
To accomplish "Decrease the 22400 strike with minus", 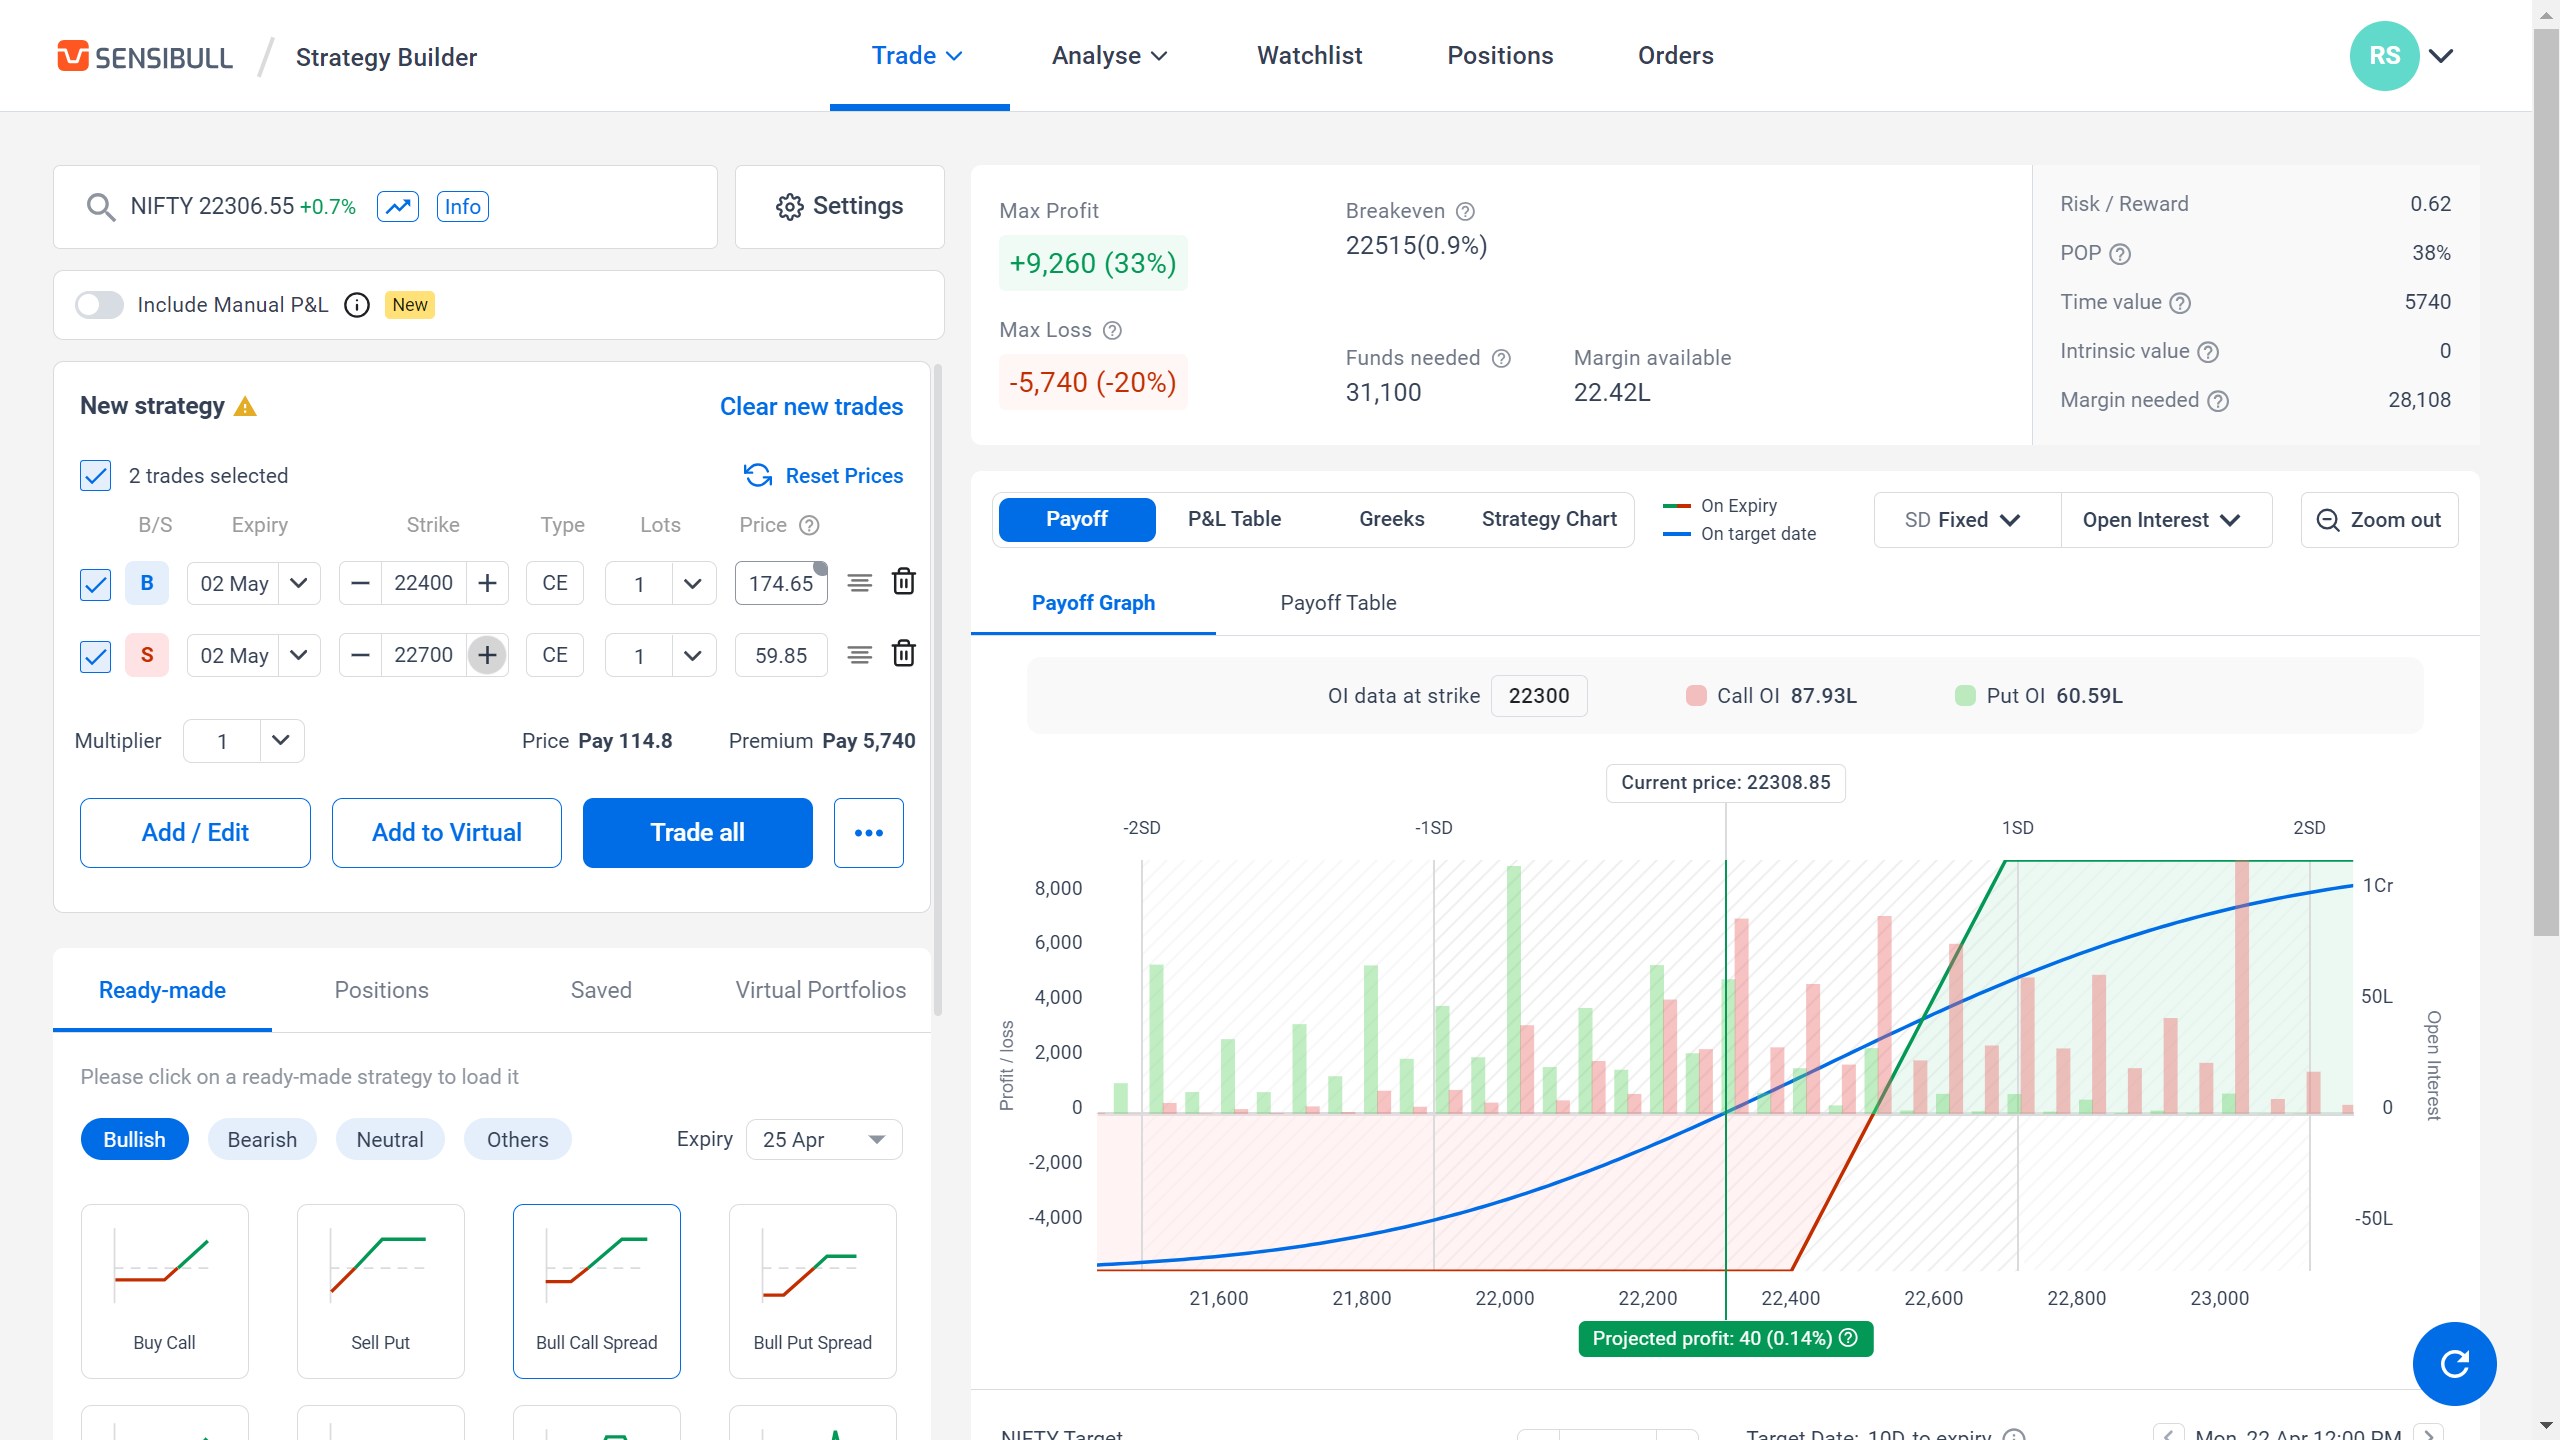I will click(x=361, y=583).
